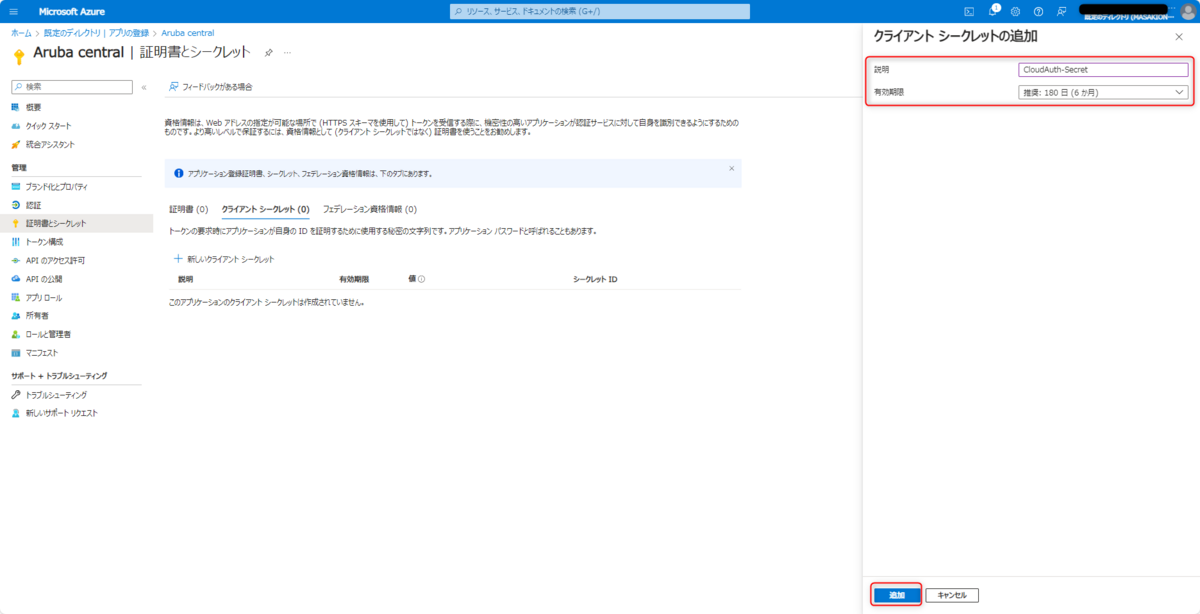The width and height of the screenshot is (1200, 614).
Task: Click the シークレット ID column header
Action: tap(595, 279)
